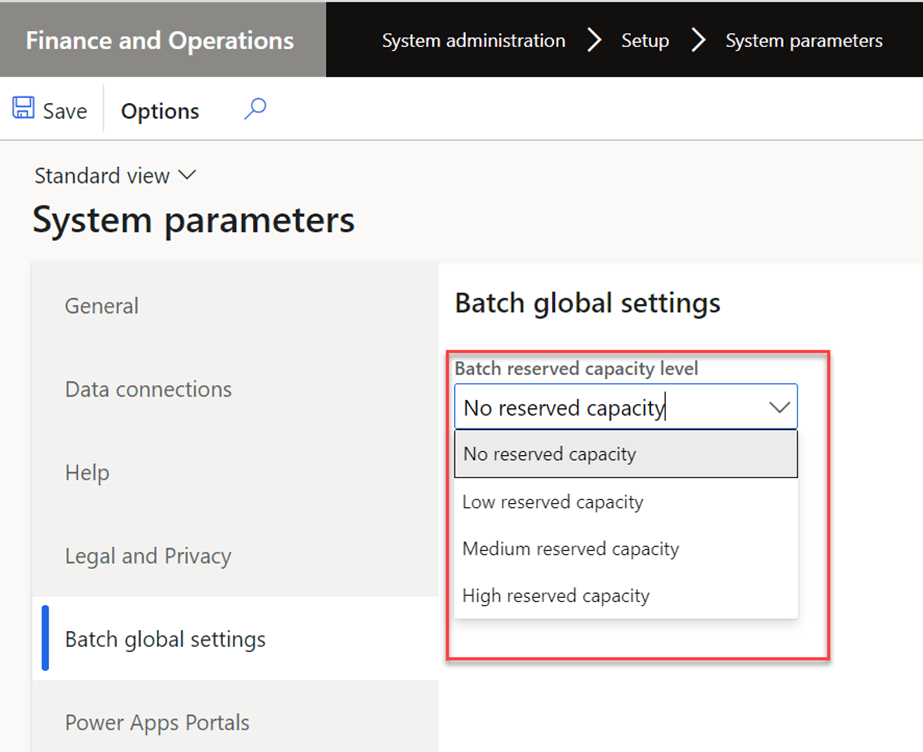Navigate to Setup in the breadcrumb
This screenshot has width=923, height=752.
[x=645, y=41]
